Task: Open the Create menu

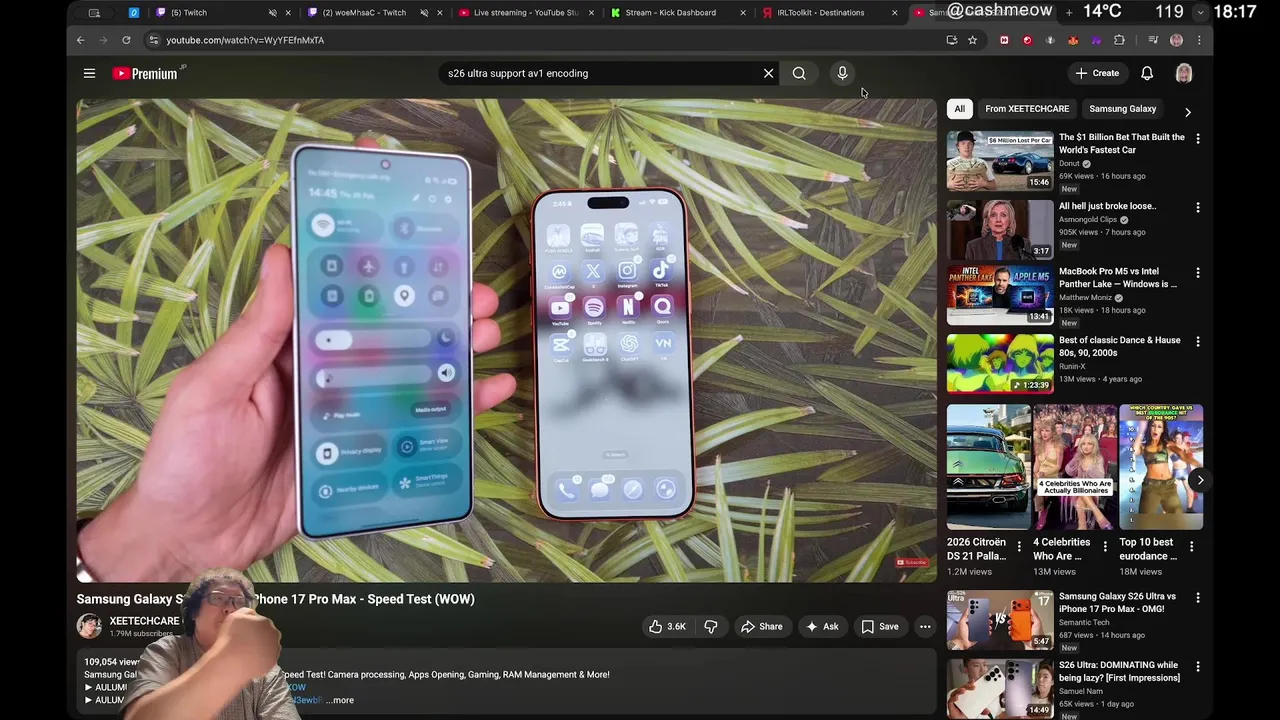Action: 1097,73
